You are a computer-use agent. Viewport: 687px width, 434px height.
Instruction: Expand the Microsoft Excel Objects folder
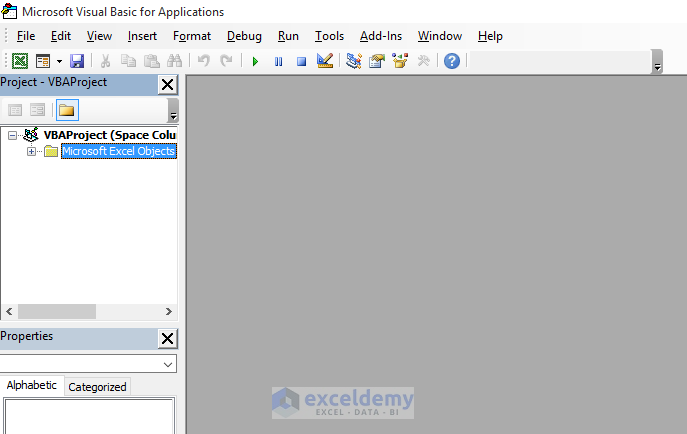click(31, 152)
